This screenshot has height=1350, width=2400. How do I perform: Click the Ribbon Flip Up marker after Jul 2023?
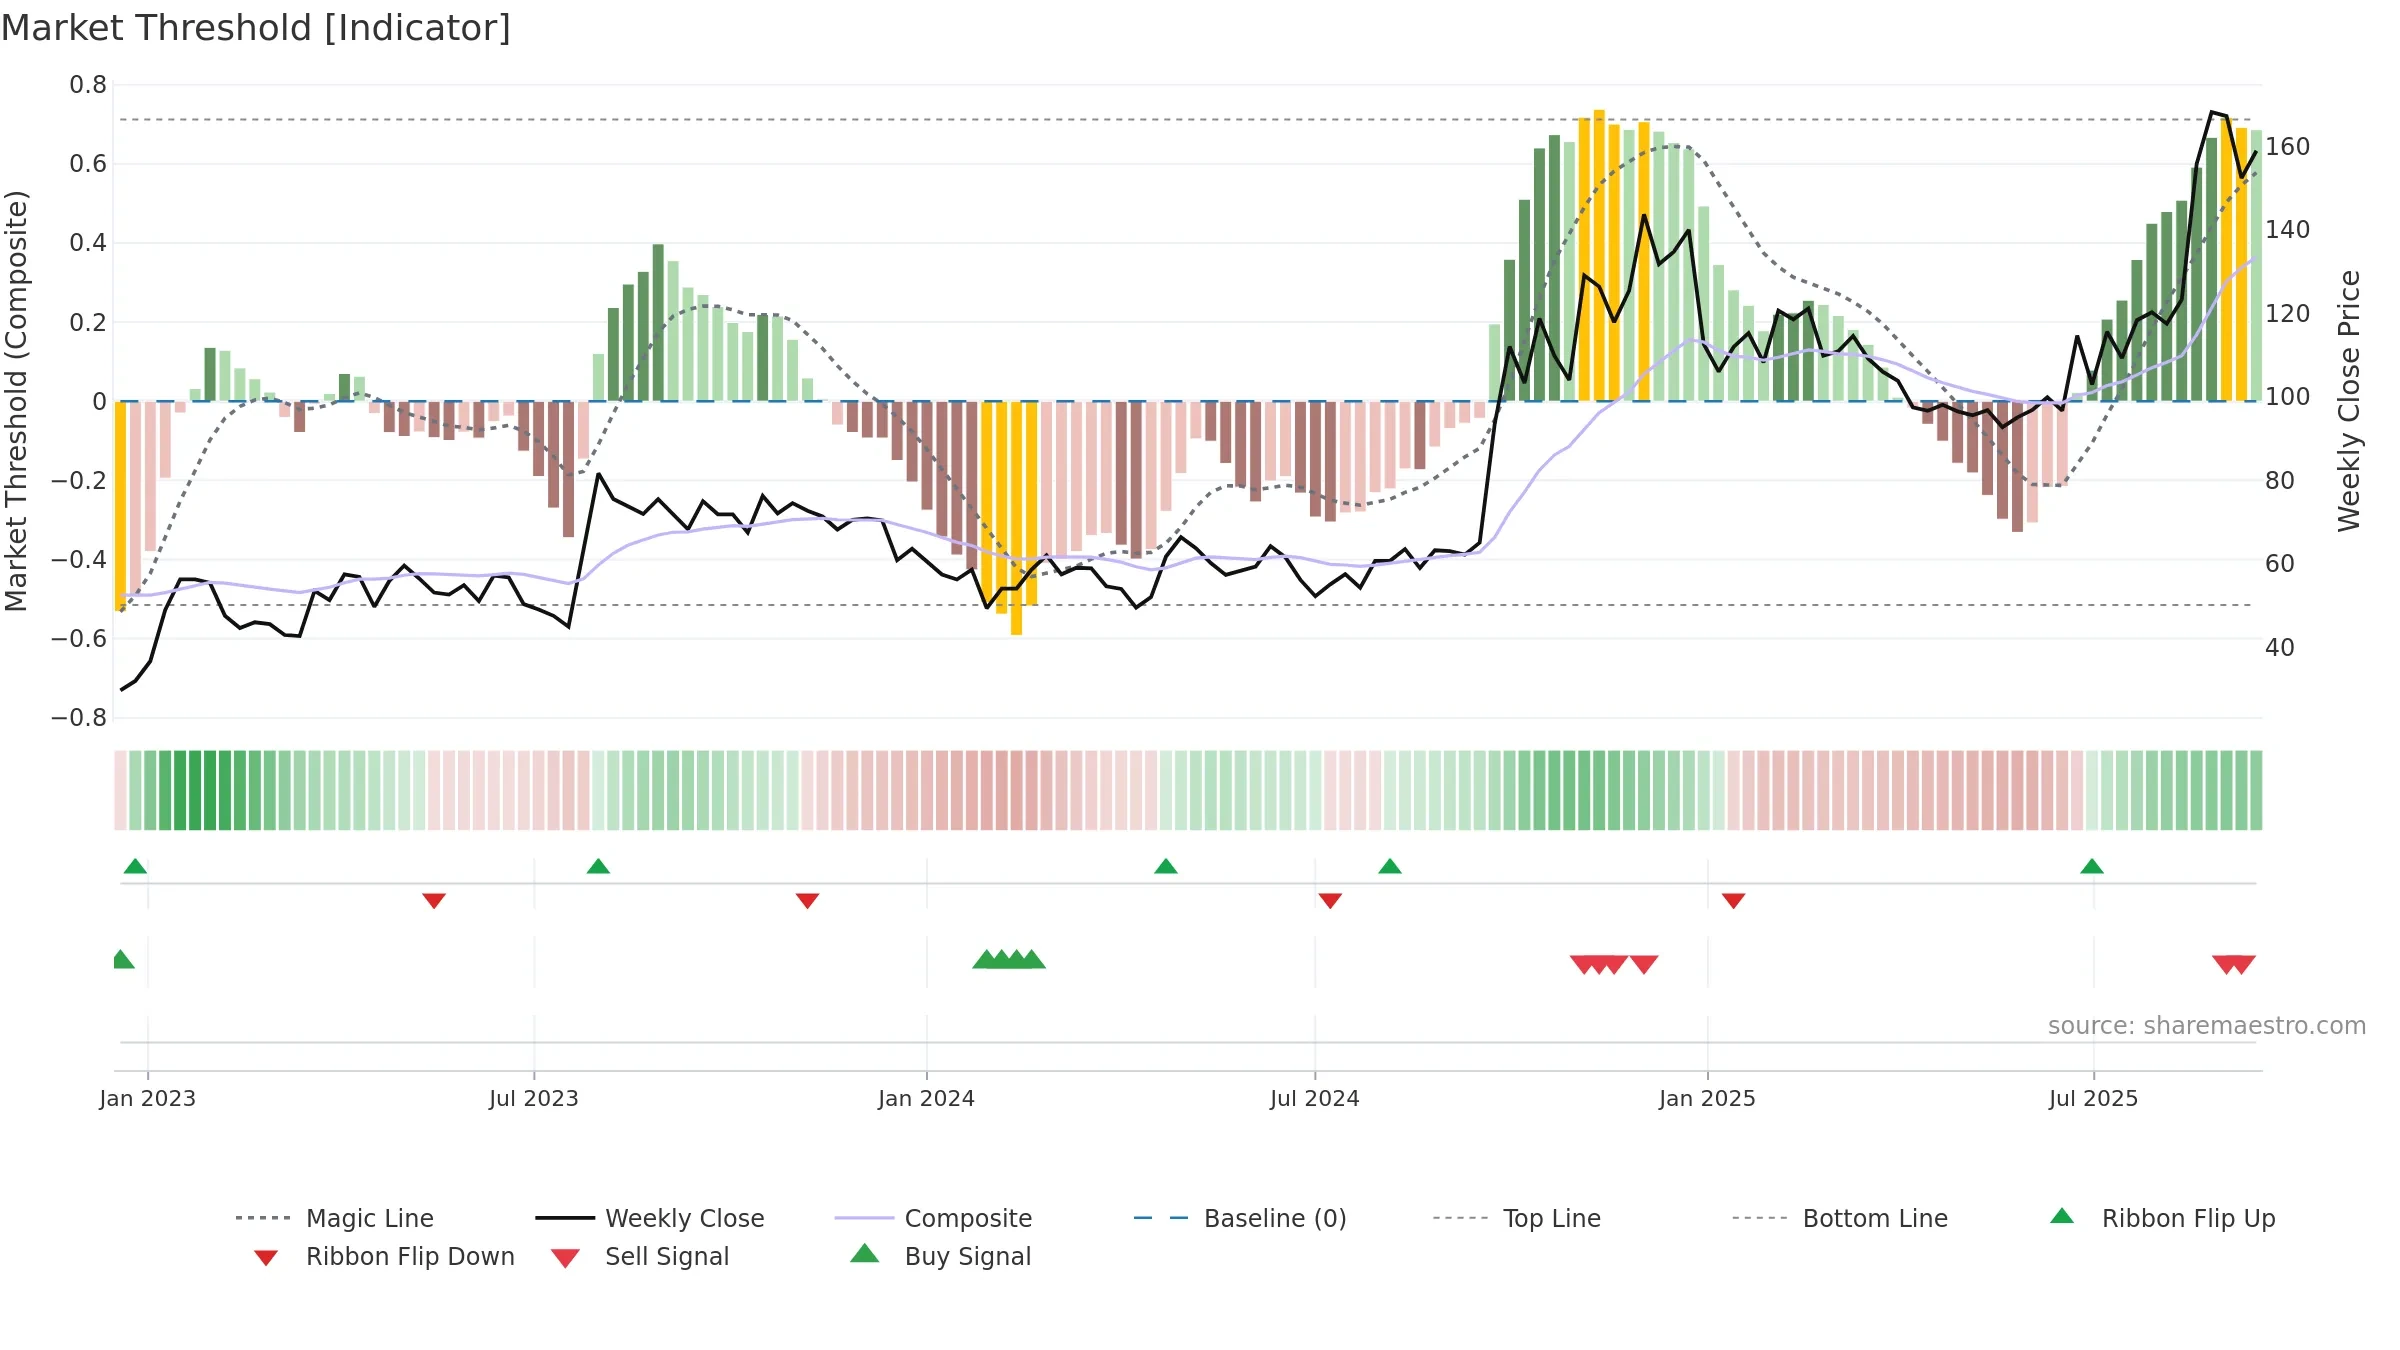click(x=598, y=866)
